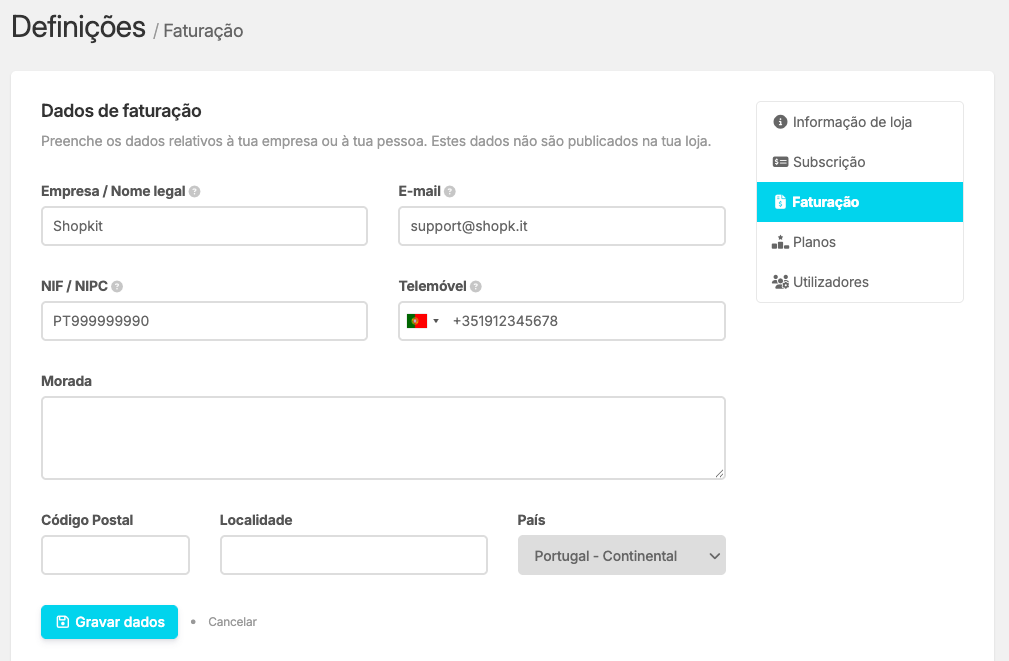
Task: Open the Faturação settings tab
Action: tap(859, 202)
